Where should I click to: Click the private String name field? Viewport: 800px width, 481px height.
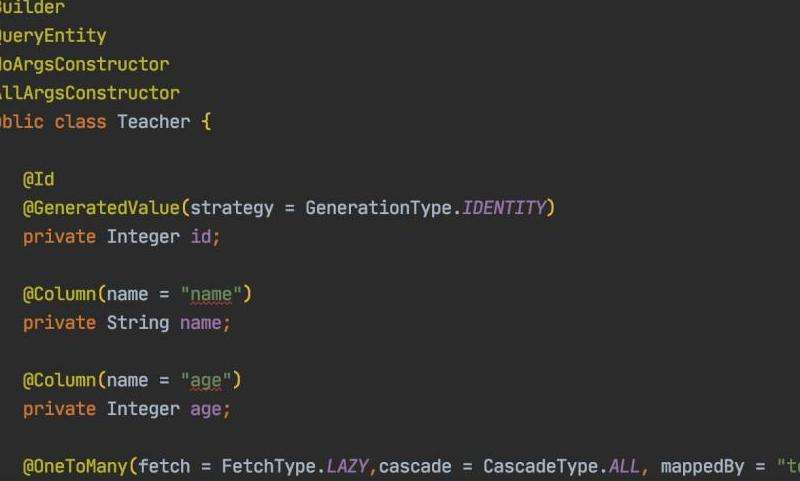pos(127,323)
